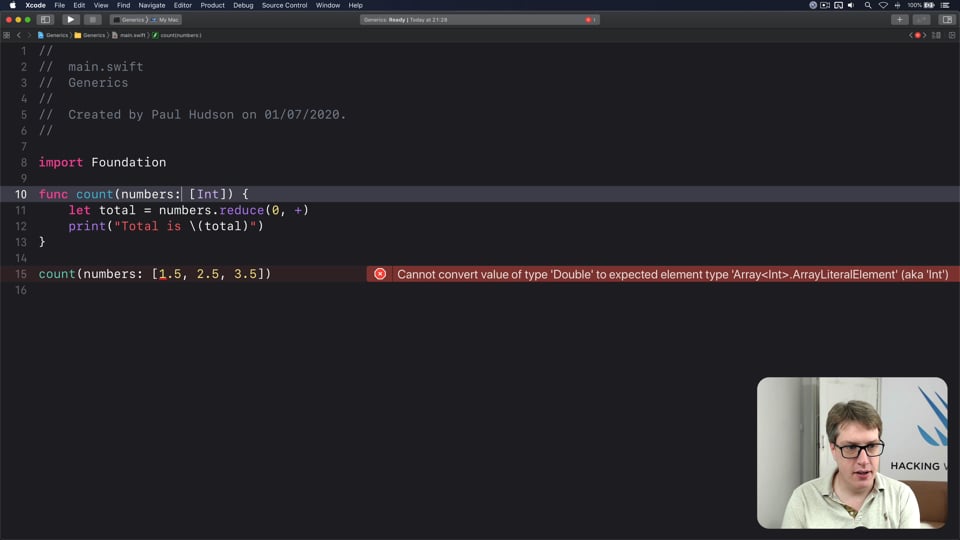Open the View menu
Viewport: 960px width, 540px height.
tap(101, 5)
